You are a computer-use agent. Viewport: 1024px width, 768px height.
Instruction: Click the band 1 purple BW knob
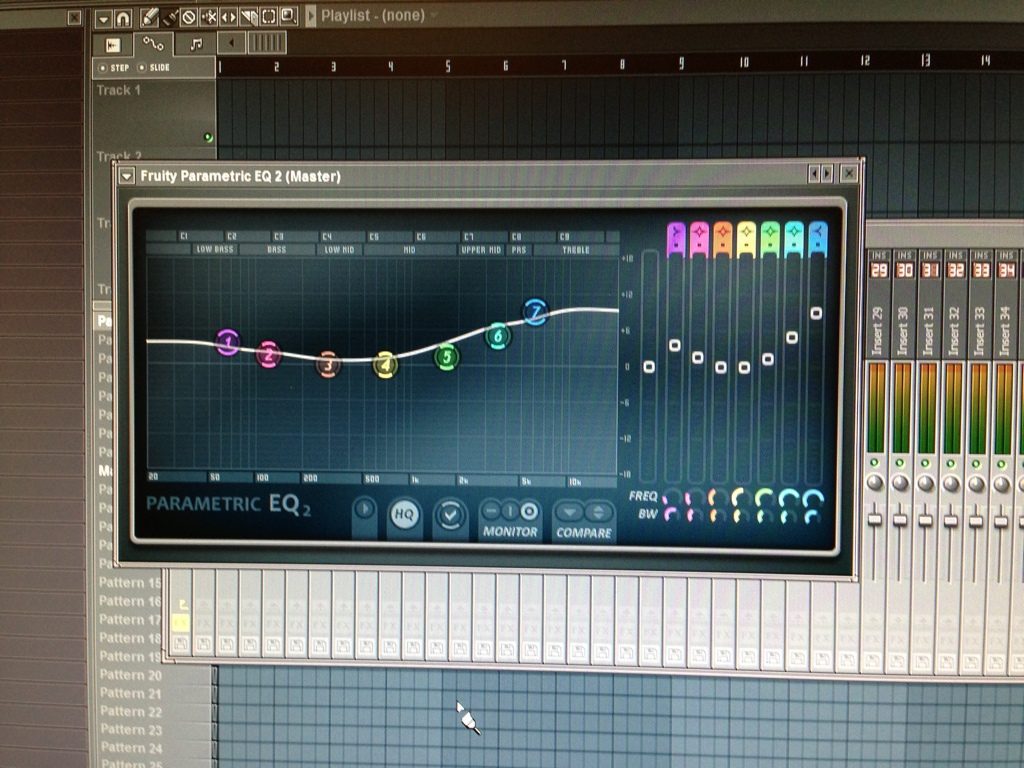coord(671,515)
